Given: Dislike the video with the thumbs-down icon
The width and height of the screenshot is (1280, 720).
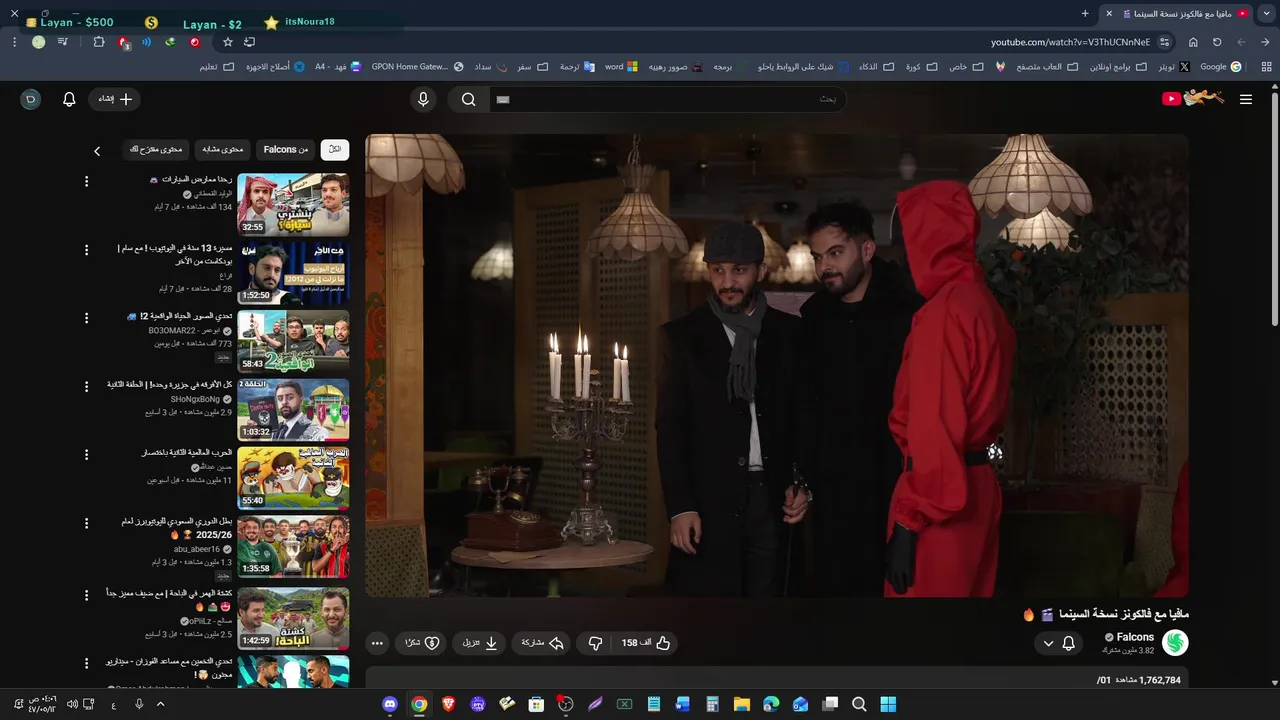Looking at the screenshot, I should pos(595,643).
